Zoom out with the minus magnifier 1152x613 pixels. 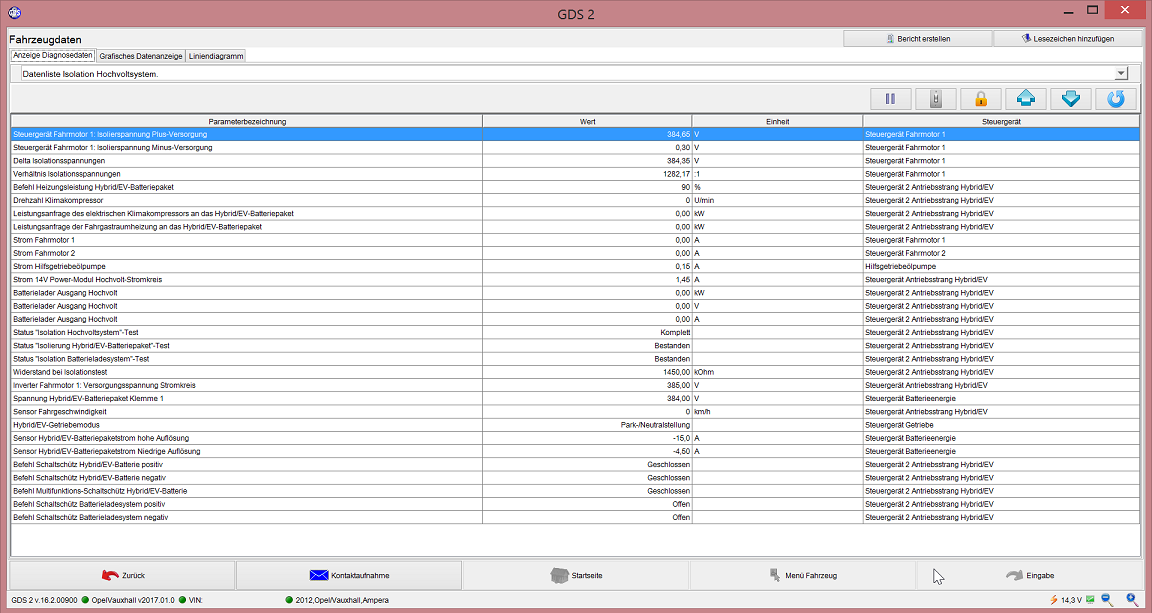(x=1107, y=600)
